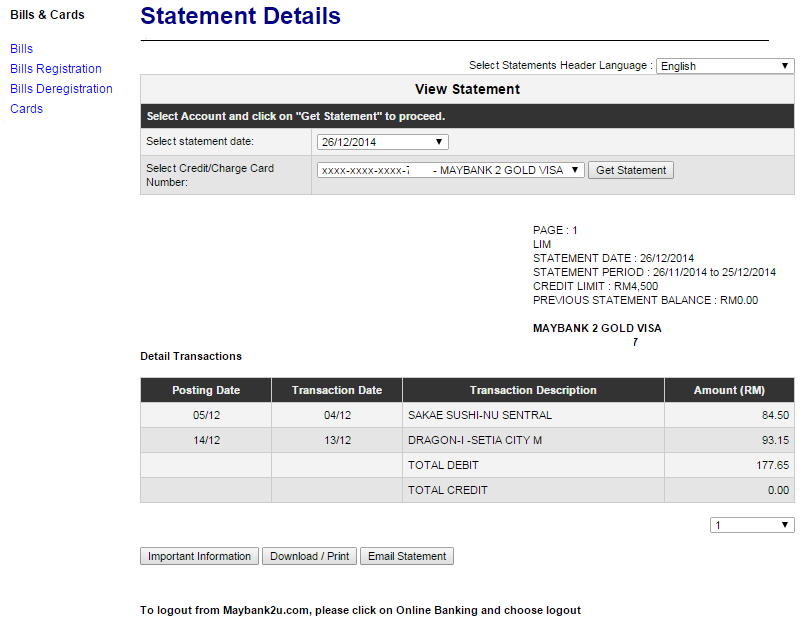
Task: Go to Bills Registration page
Action: [56, 69]
